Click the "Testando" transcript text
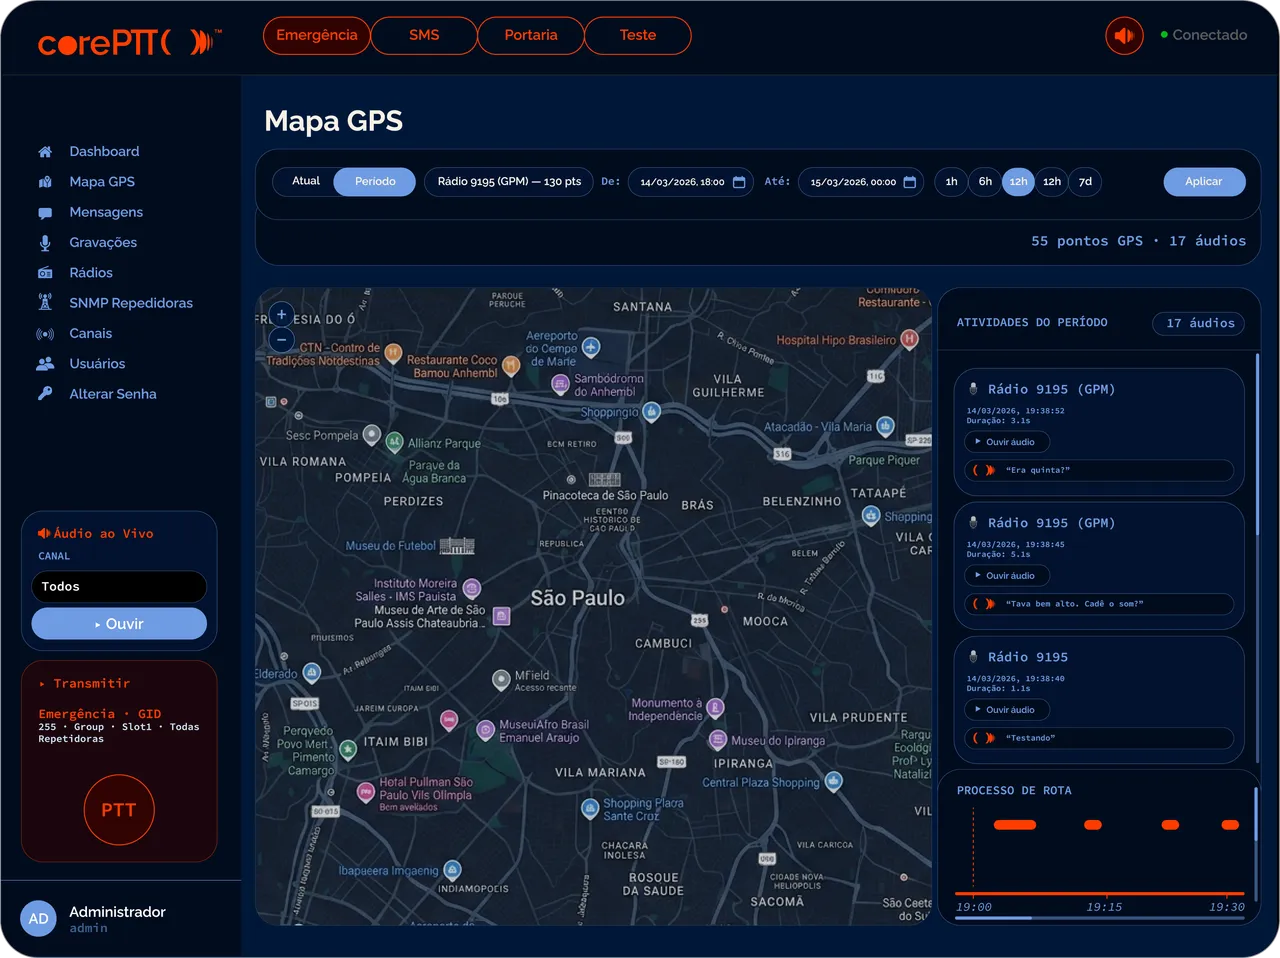The width and height of the screenshot is (1280, 958). [1030, 738]
